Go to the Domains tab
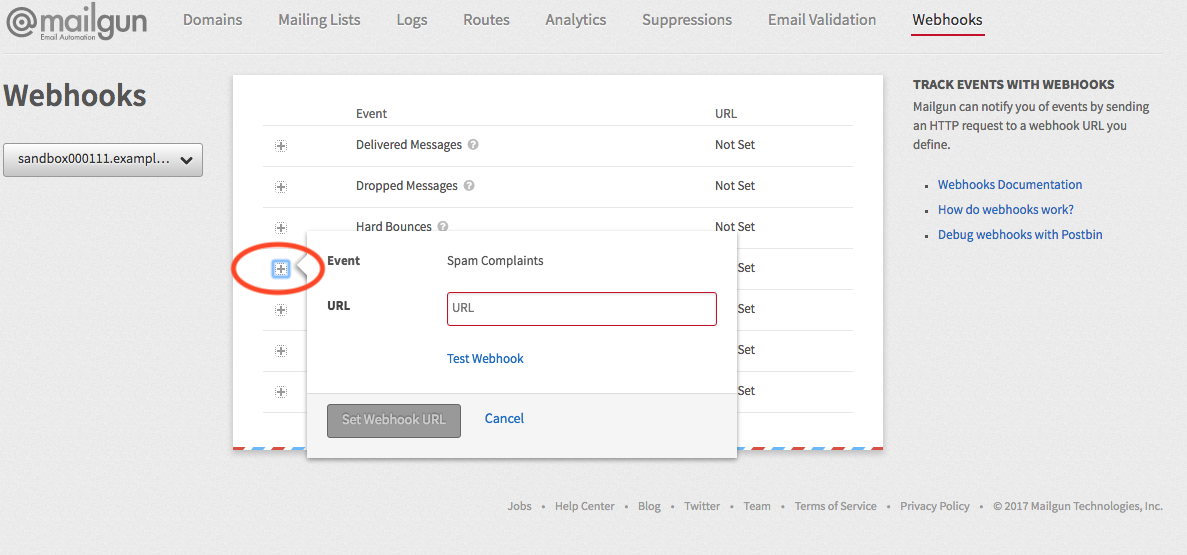This screenshot has height=555, width=1187. click(213, 20)
